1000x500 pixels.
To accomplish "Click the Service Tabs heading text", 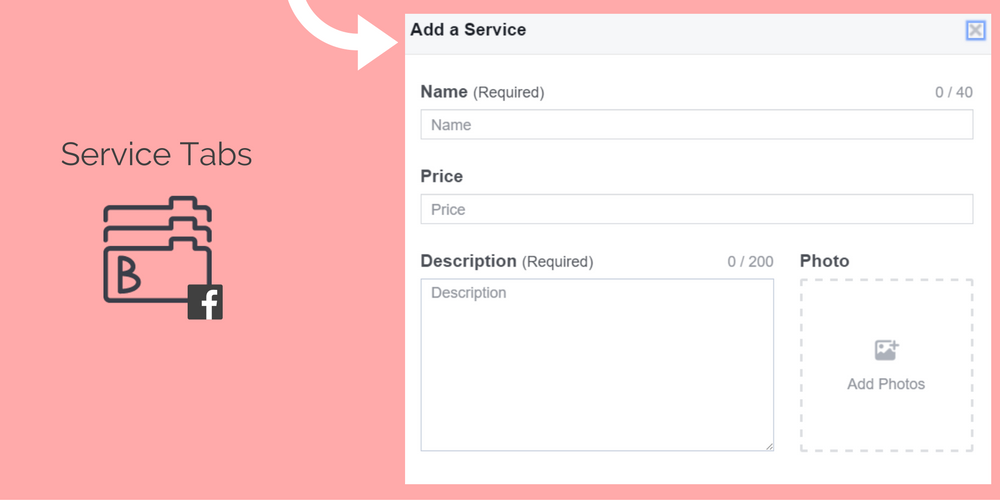I will click(156, 154).
